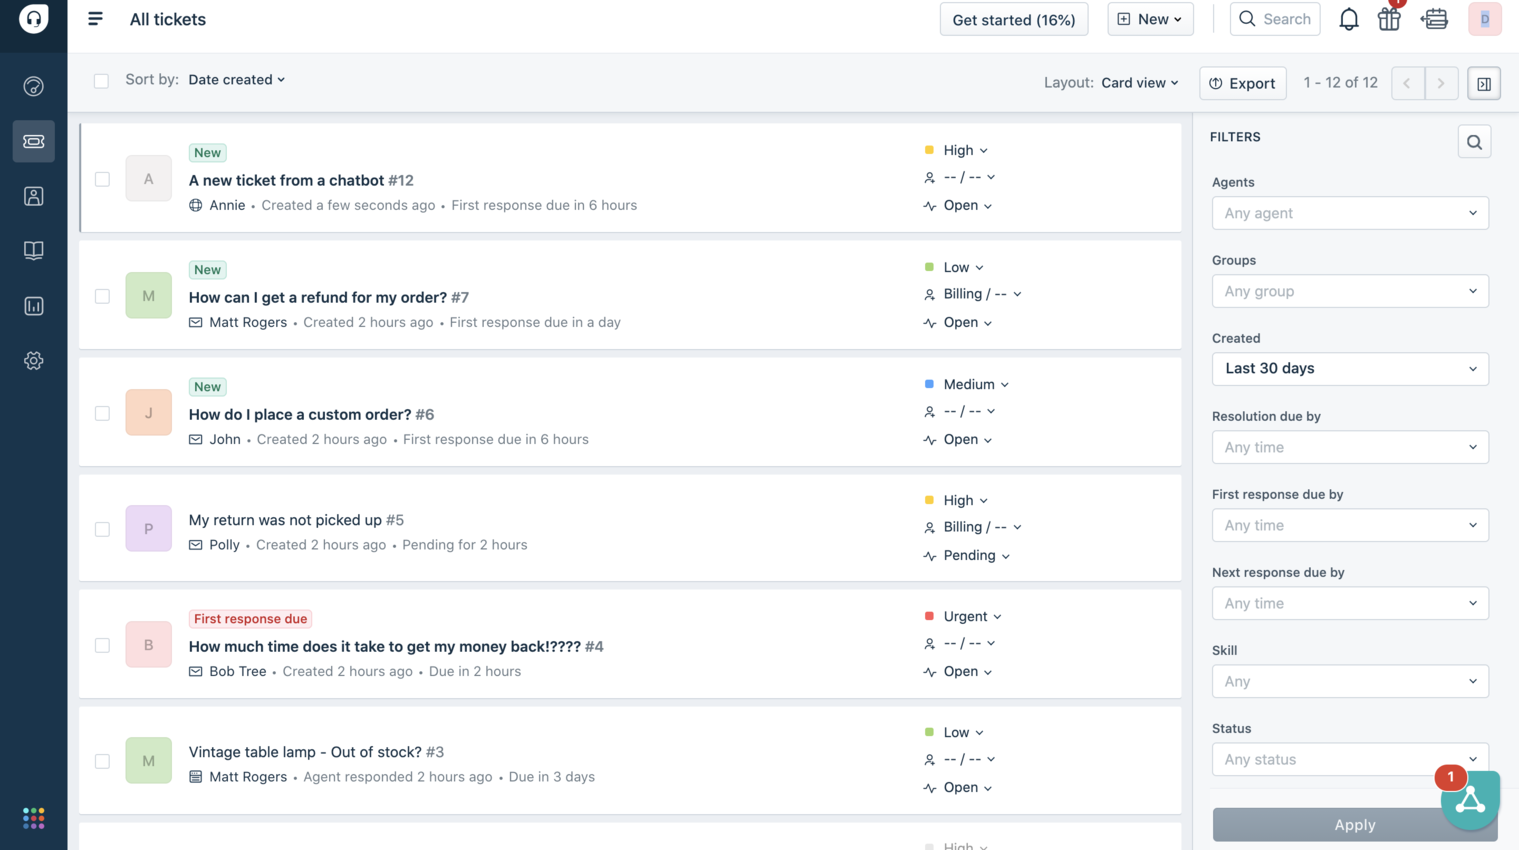
Task: Click the Search field in top bar
Action: pos(1275,19)
